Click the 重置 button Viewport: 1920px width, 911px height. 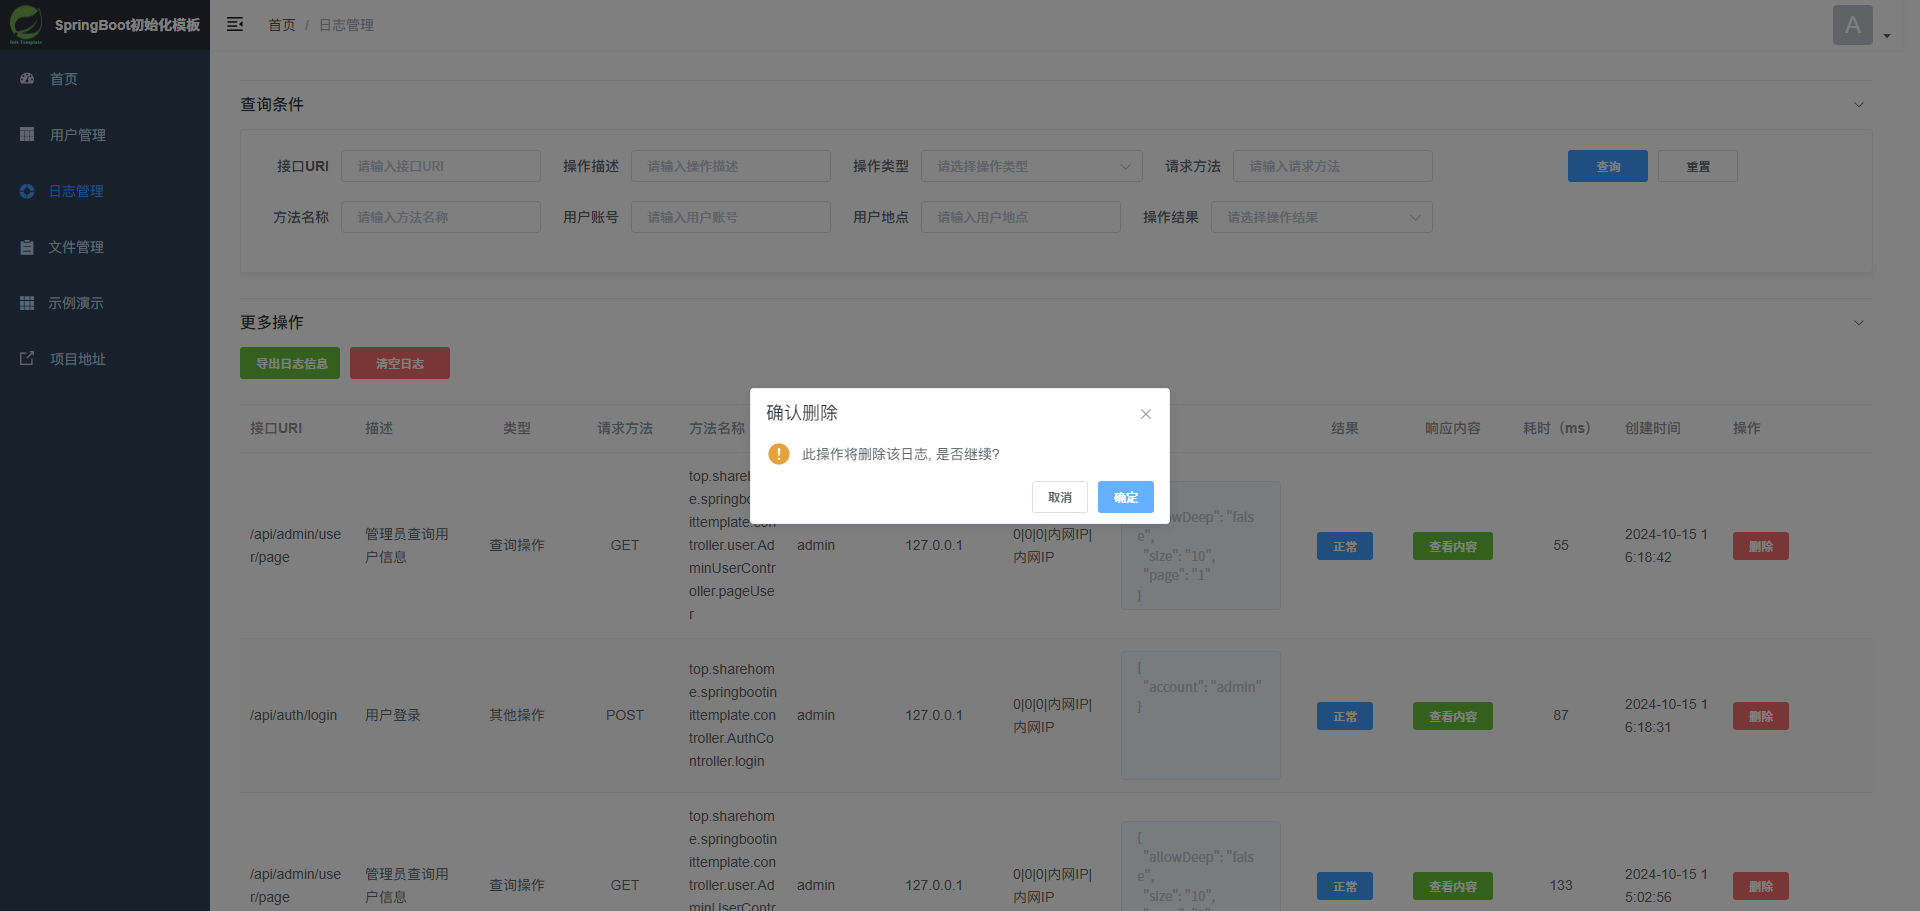coord(1698,166)
